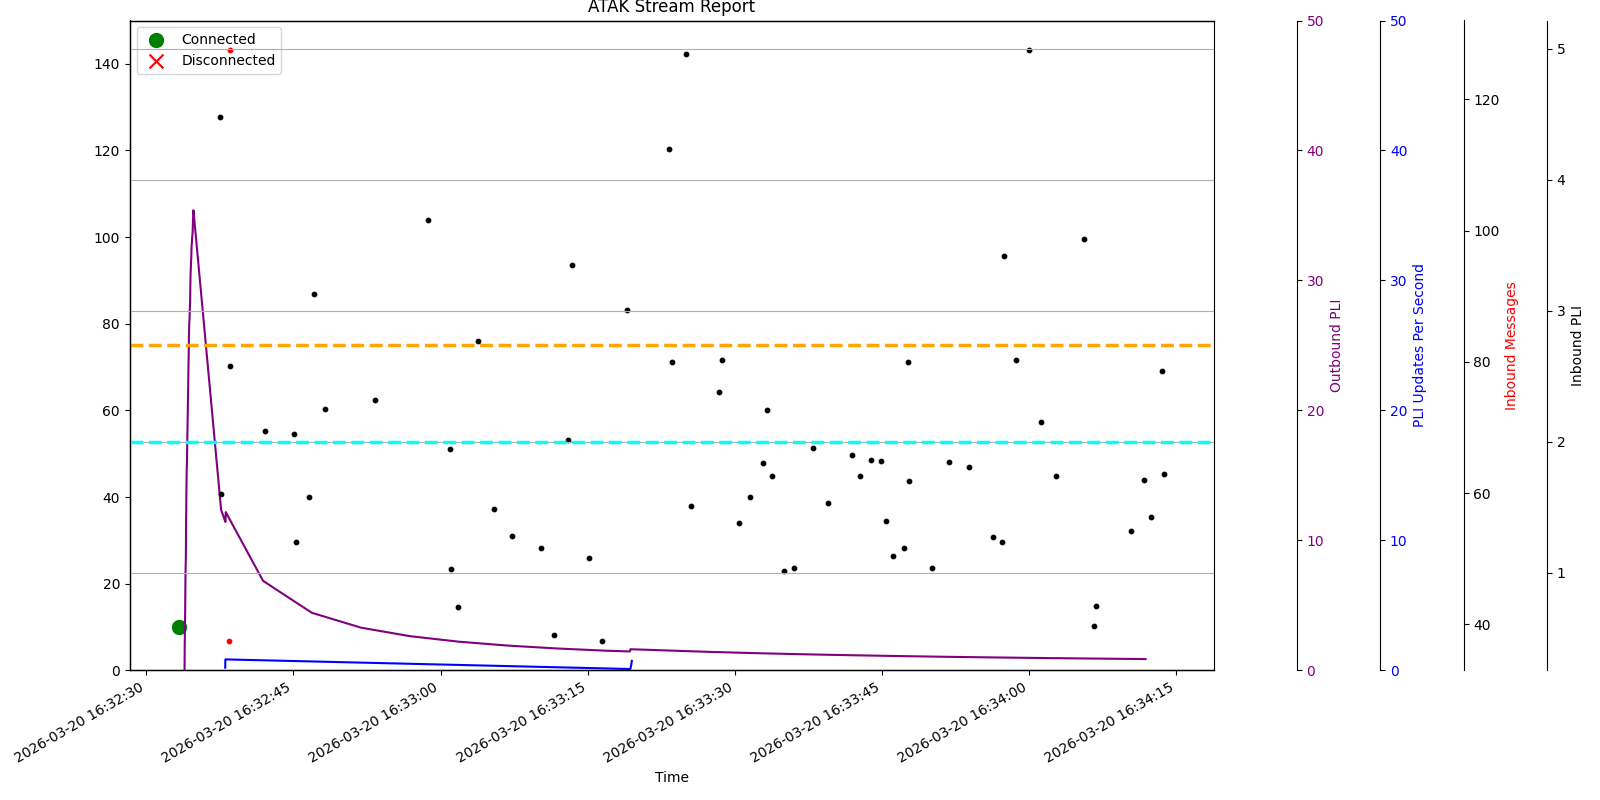Click the "Time" x-axis label
The height and width of the screenshot is (800, 1600).
[671, 777]
